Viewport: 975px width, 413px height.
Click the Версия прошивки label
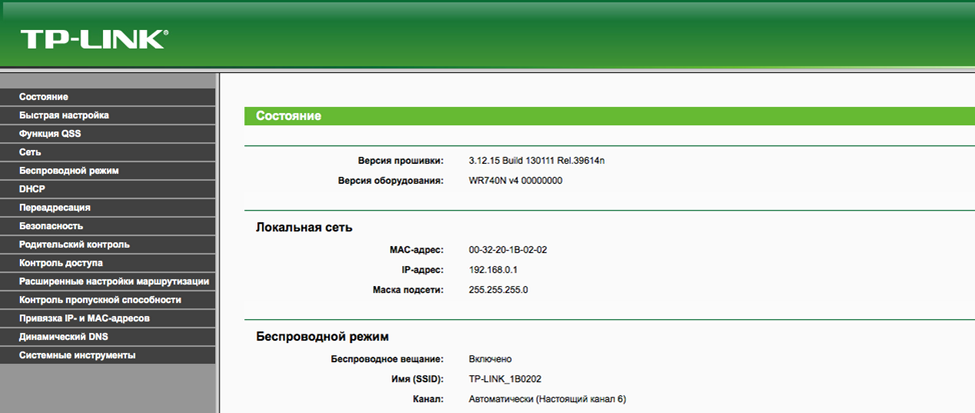(x=400, y=161)
